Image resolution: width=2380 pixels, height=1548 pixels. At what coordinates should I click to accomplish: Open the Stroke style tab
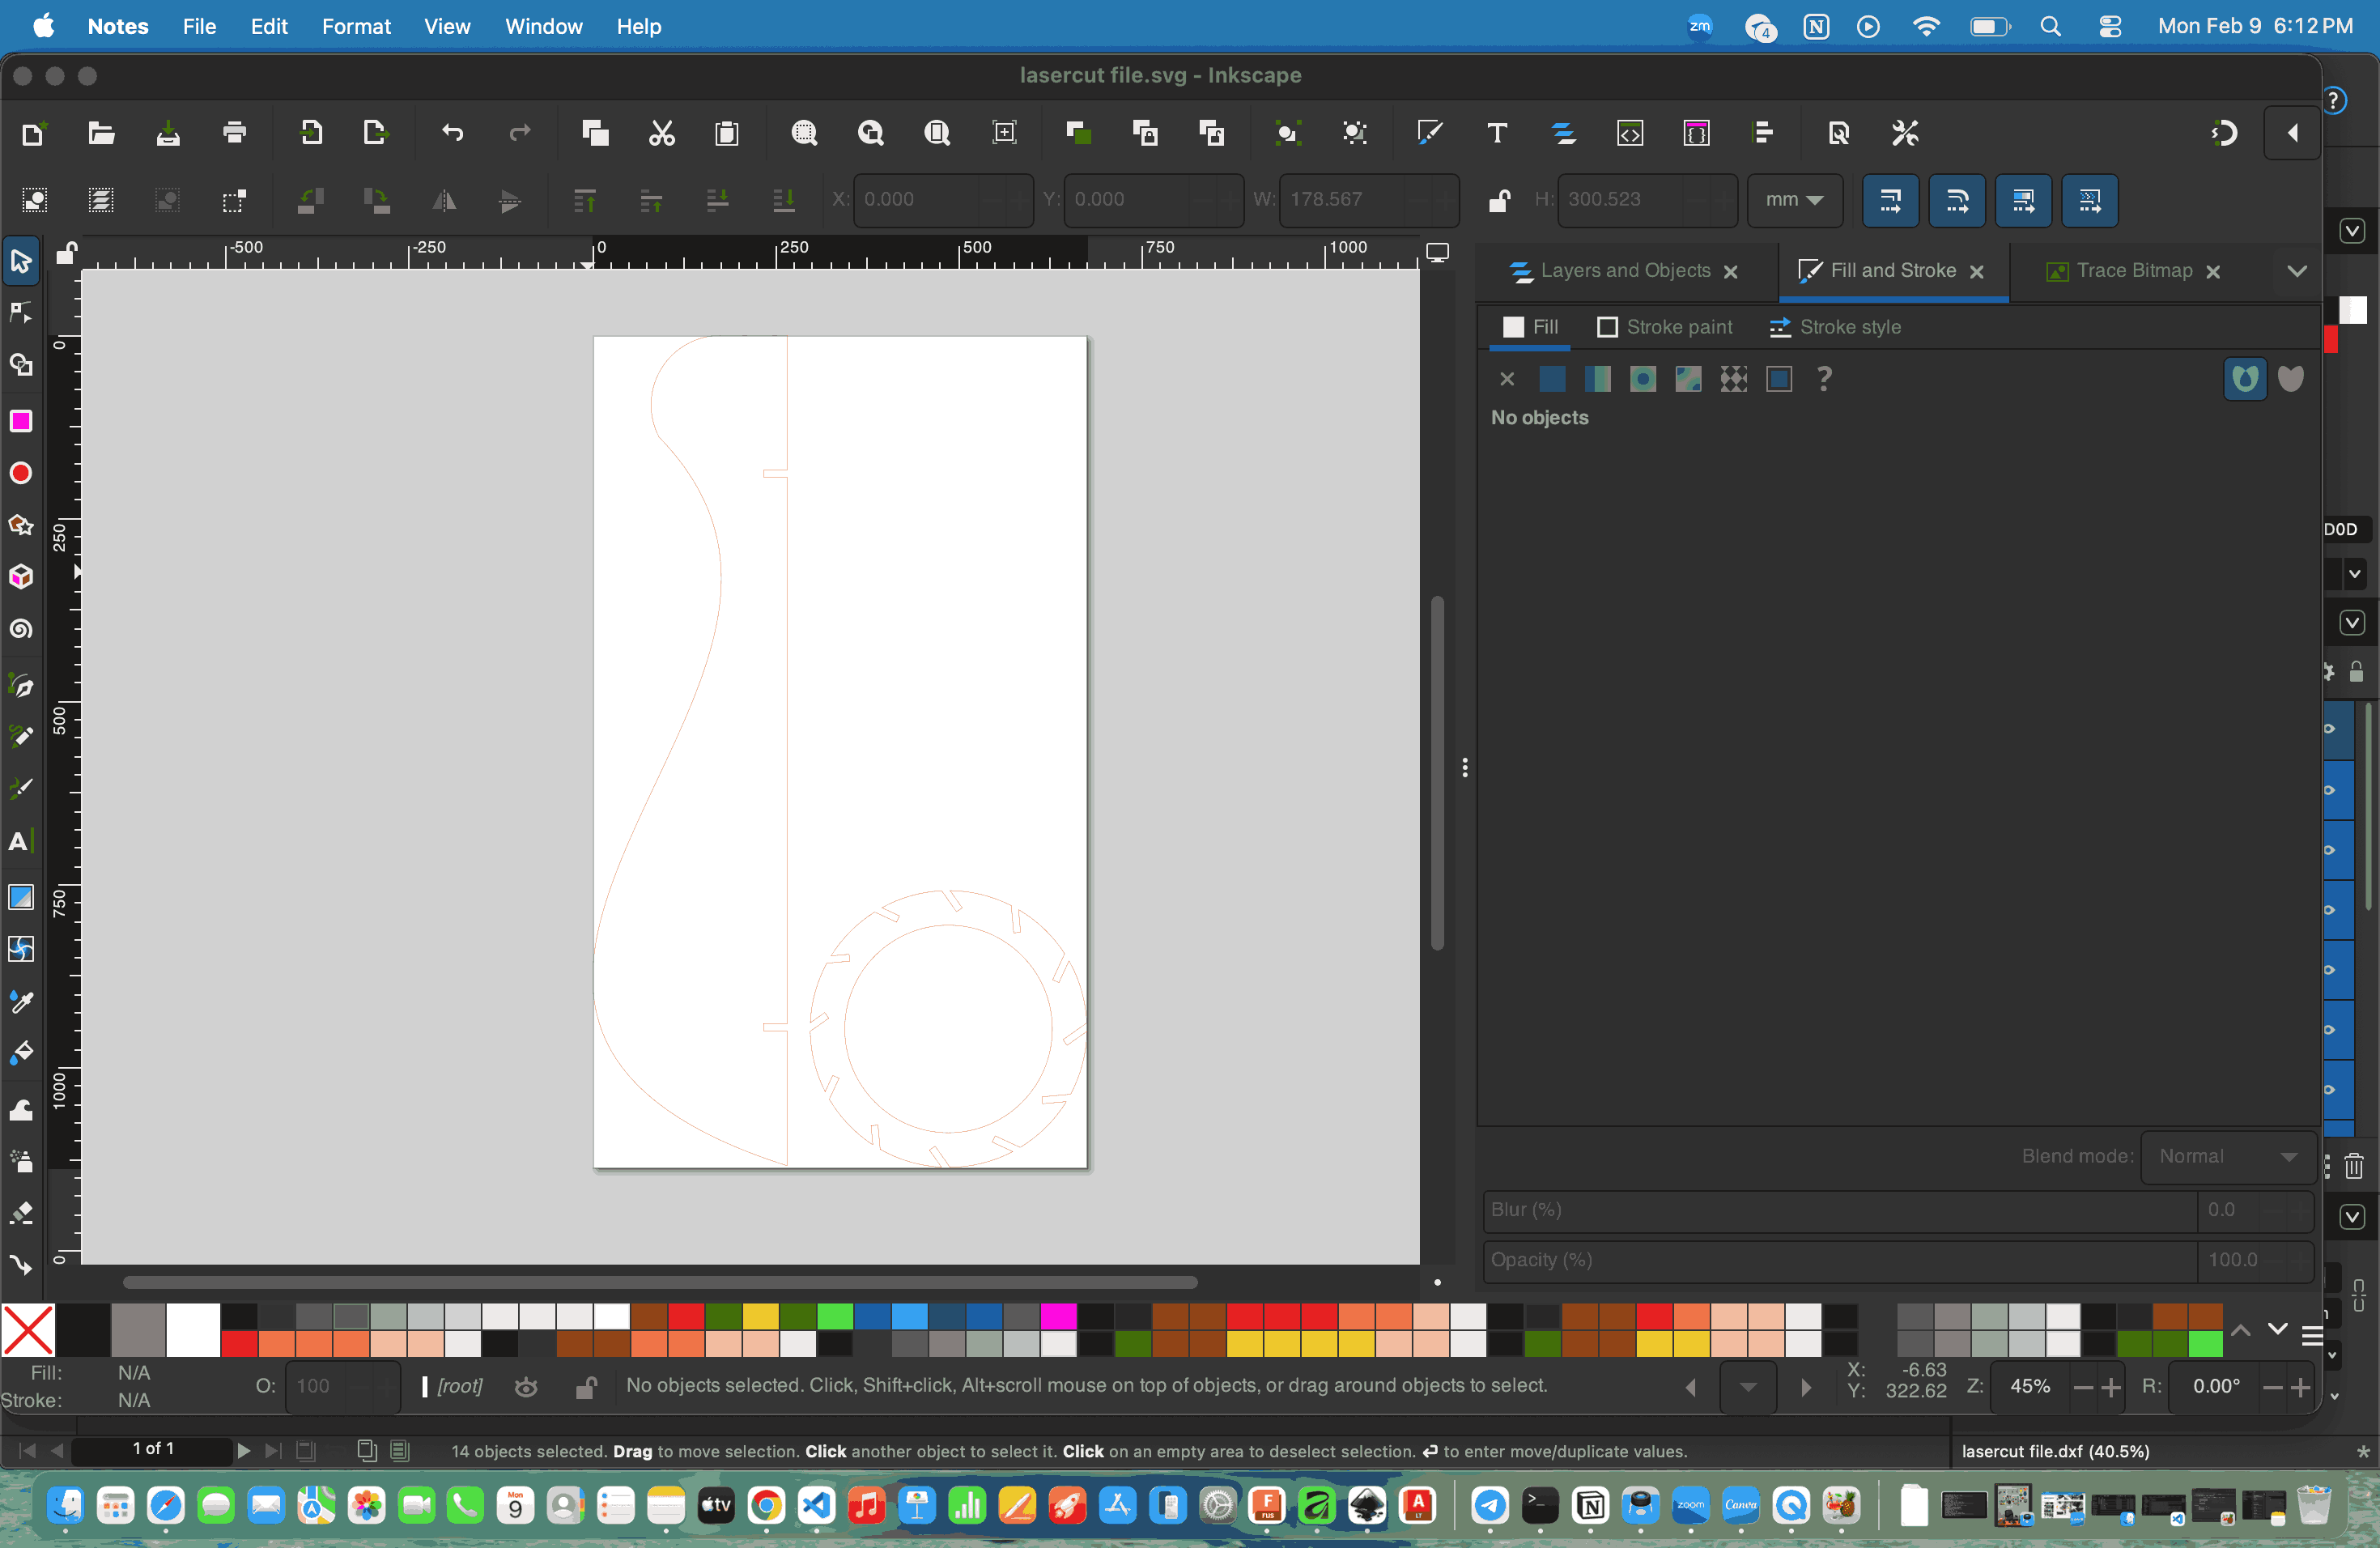1835,327
